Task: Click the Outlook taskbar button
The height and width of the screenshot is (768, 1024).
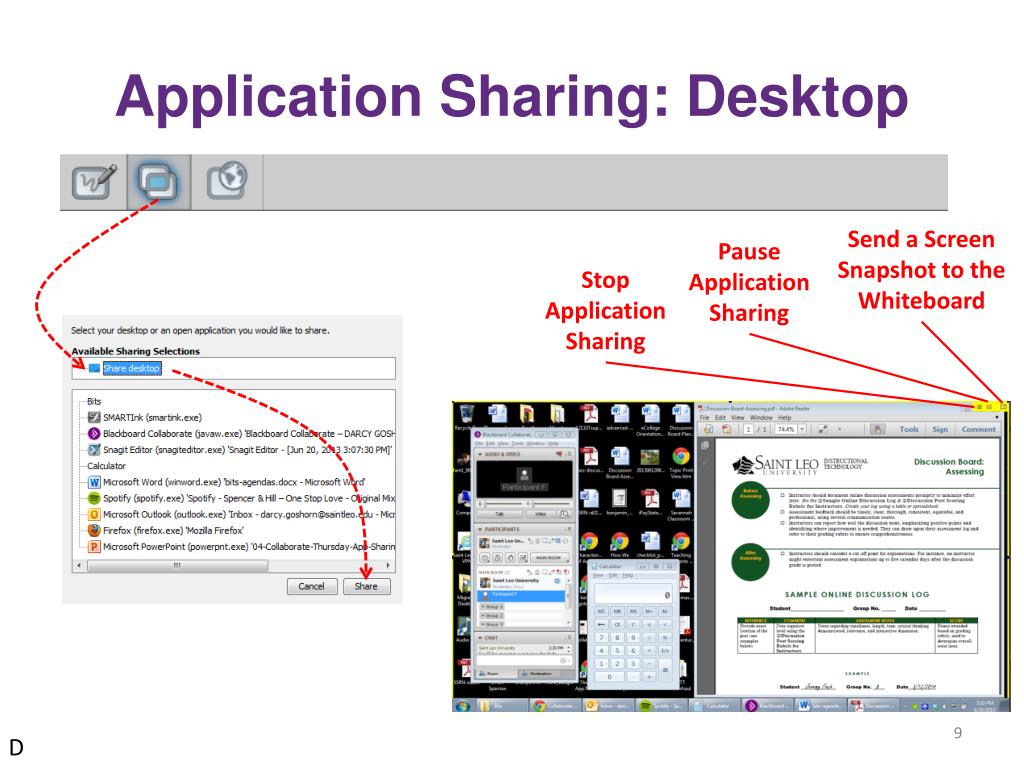Action: (x=608, y=706)
